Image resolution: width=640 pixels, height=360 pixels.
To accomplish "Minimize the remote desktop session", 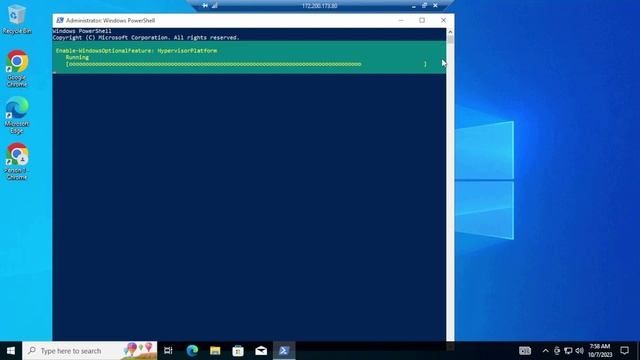I will pyautogui.click(x=414, y=6).
